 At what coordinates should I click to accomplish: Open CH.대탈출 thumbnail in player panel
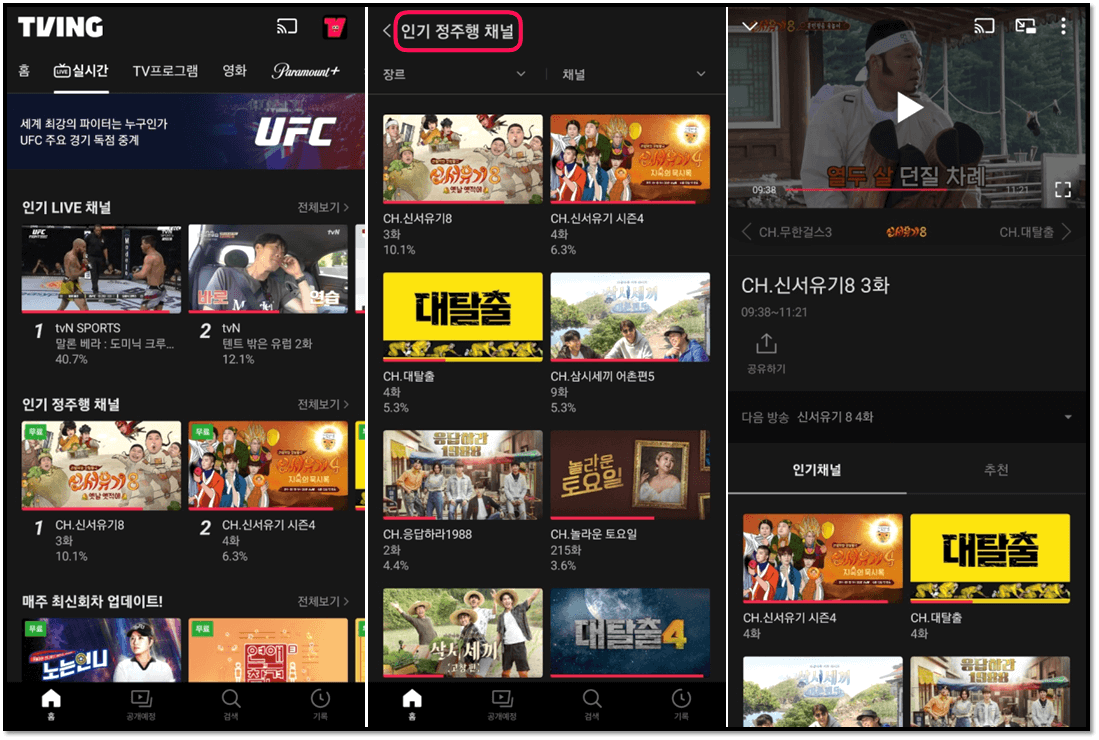990,559
